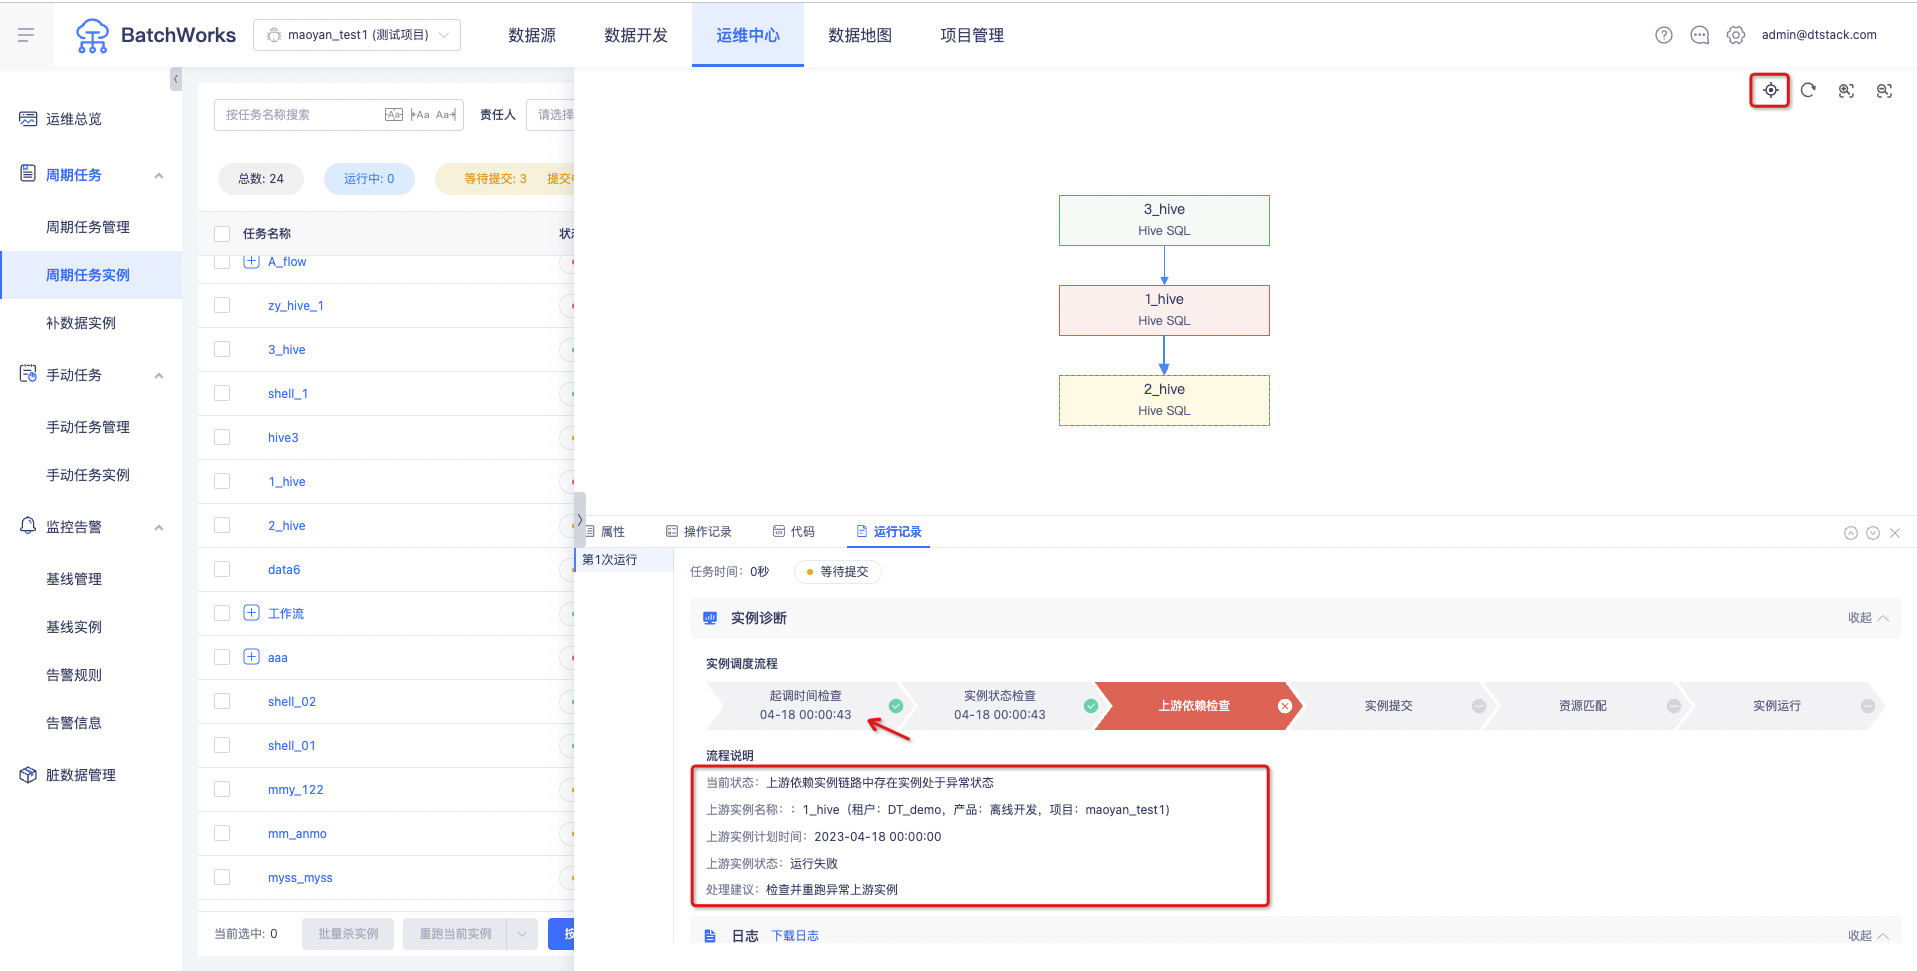
Task: Click the BatchWorks logo icon
Action: [92, 36]
